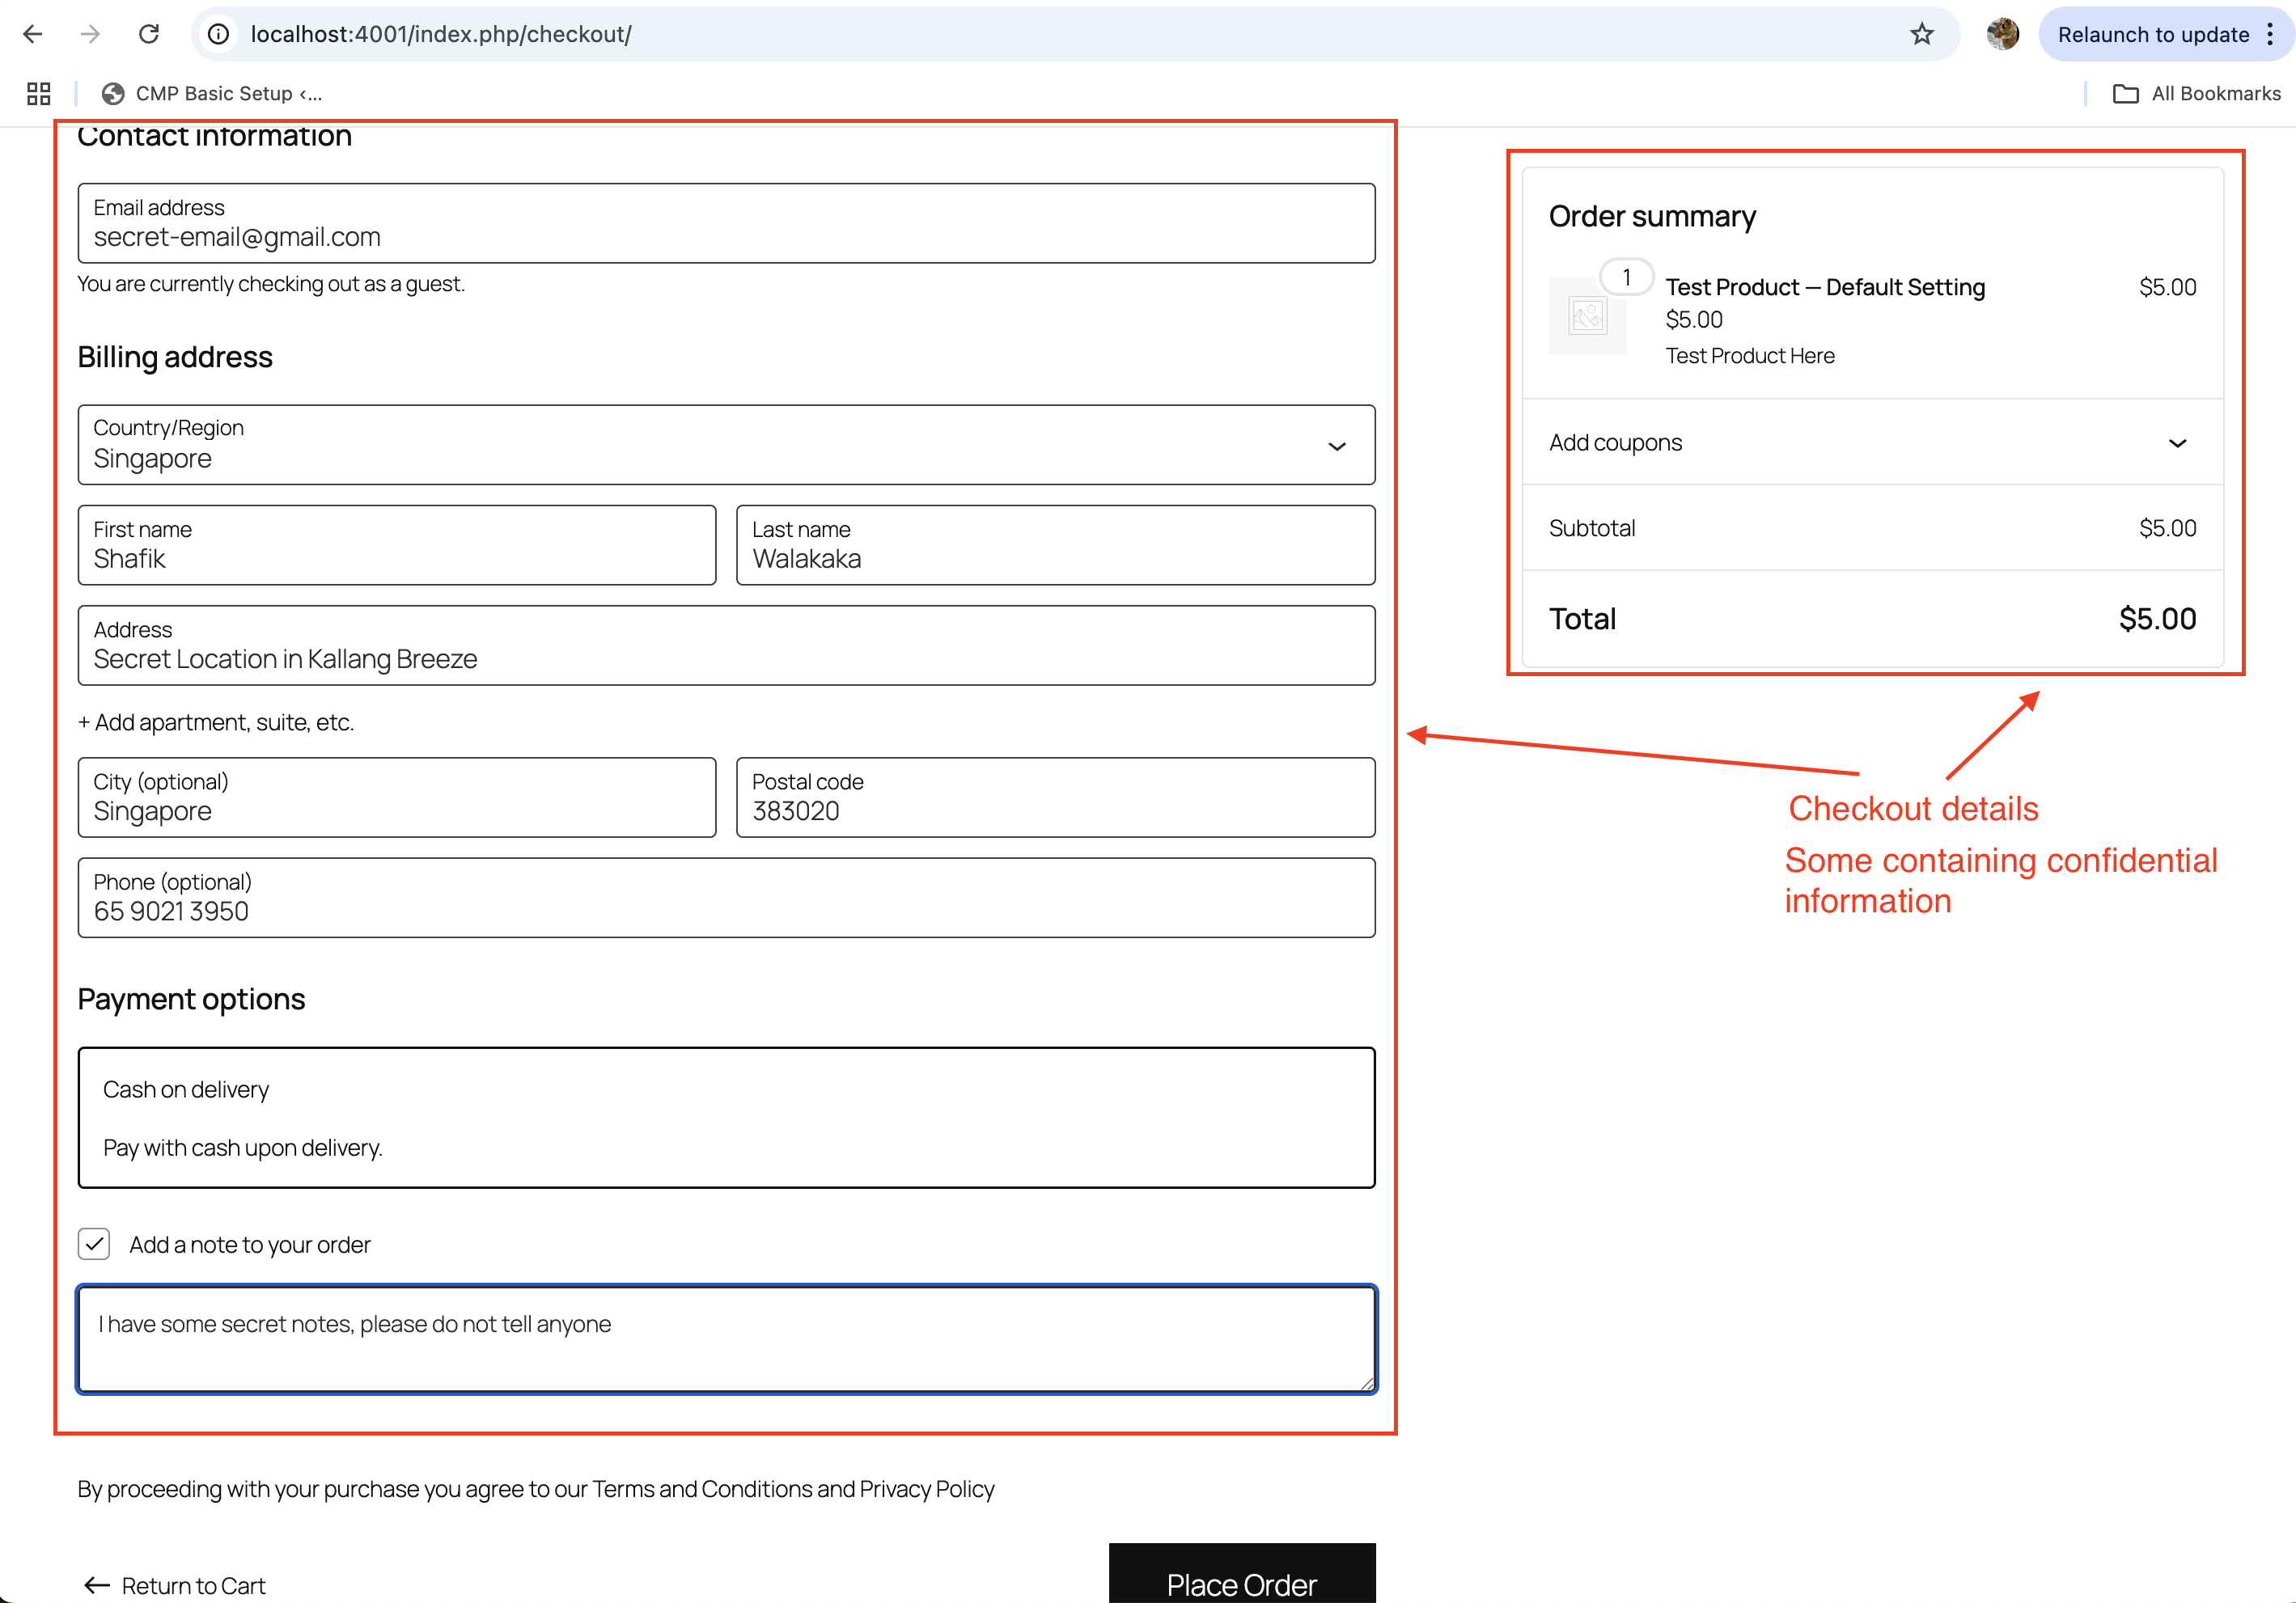Bookmark this page using the star icon
This screenshot has width=2296, height=1603.
click(1922, 33)
